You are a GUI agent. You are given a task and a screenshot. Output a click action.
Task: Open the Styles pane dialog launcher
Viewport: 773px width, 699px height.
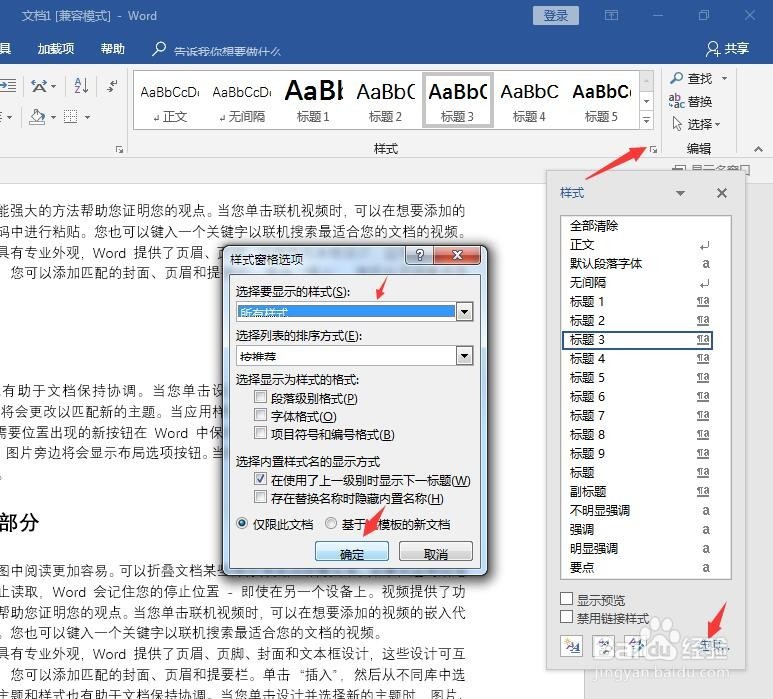pos(653,149)
